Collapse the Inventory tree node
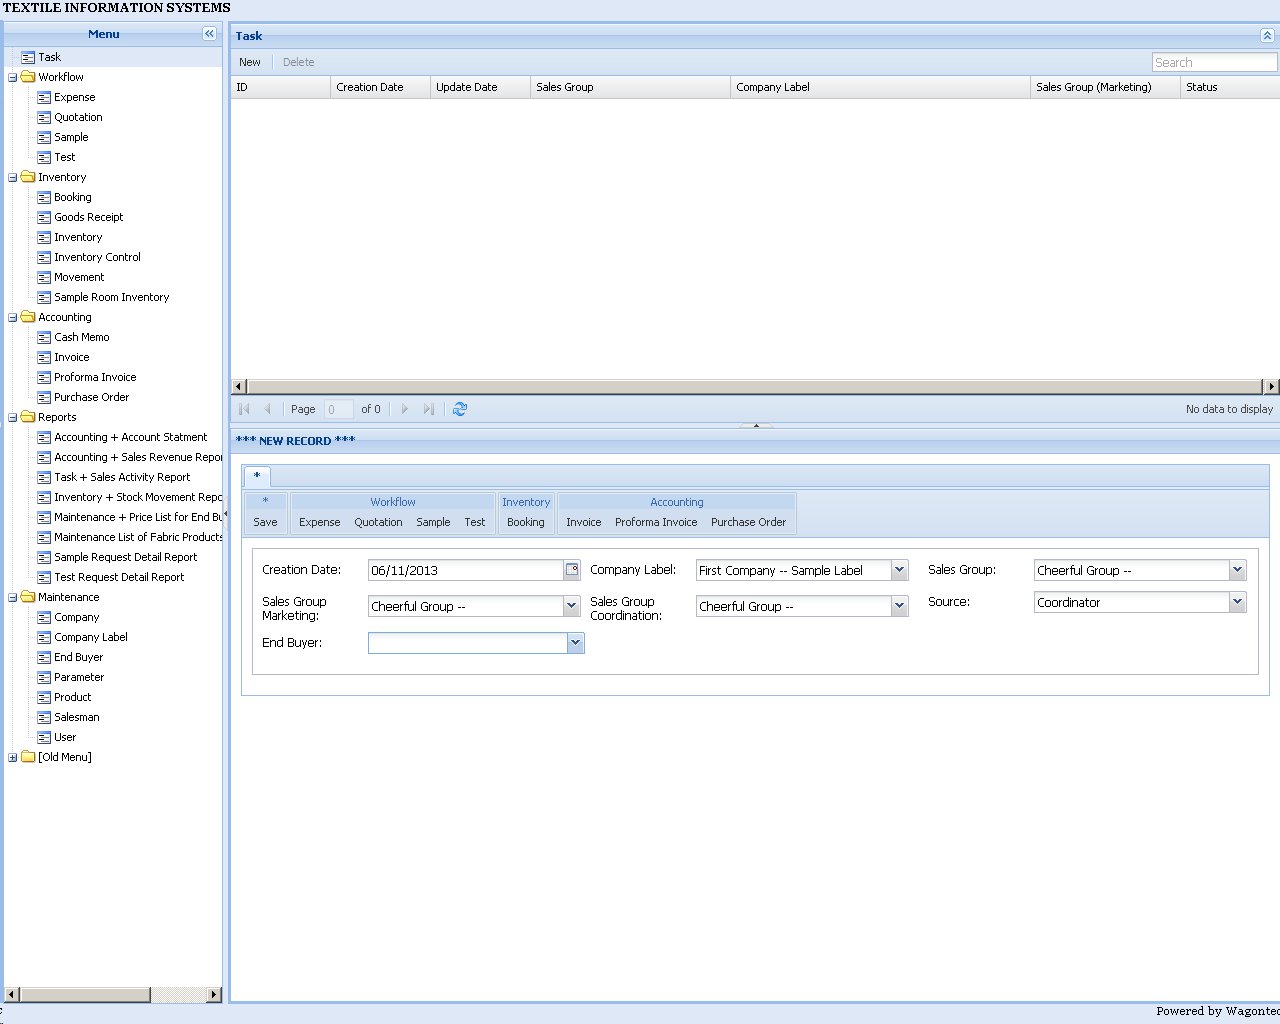 [13, 177]
